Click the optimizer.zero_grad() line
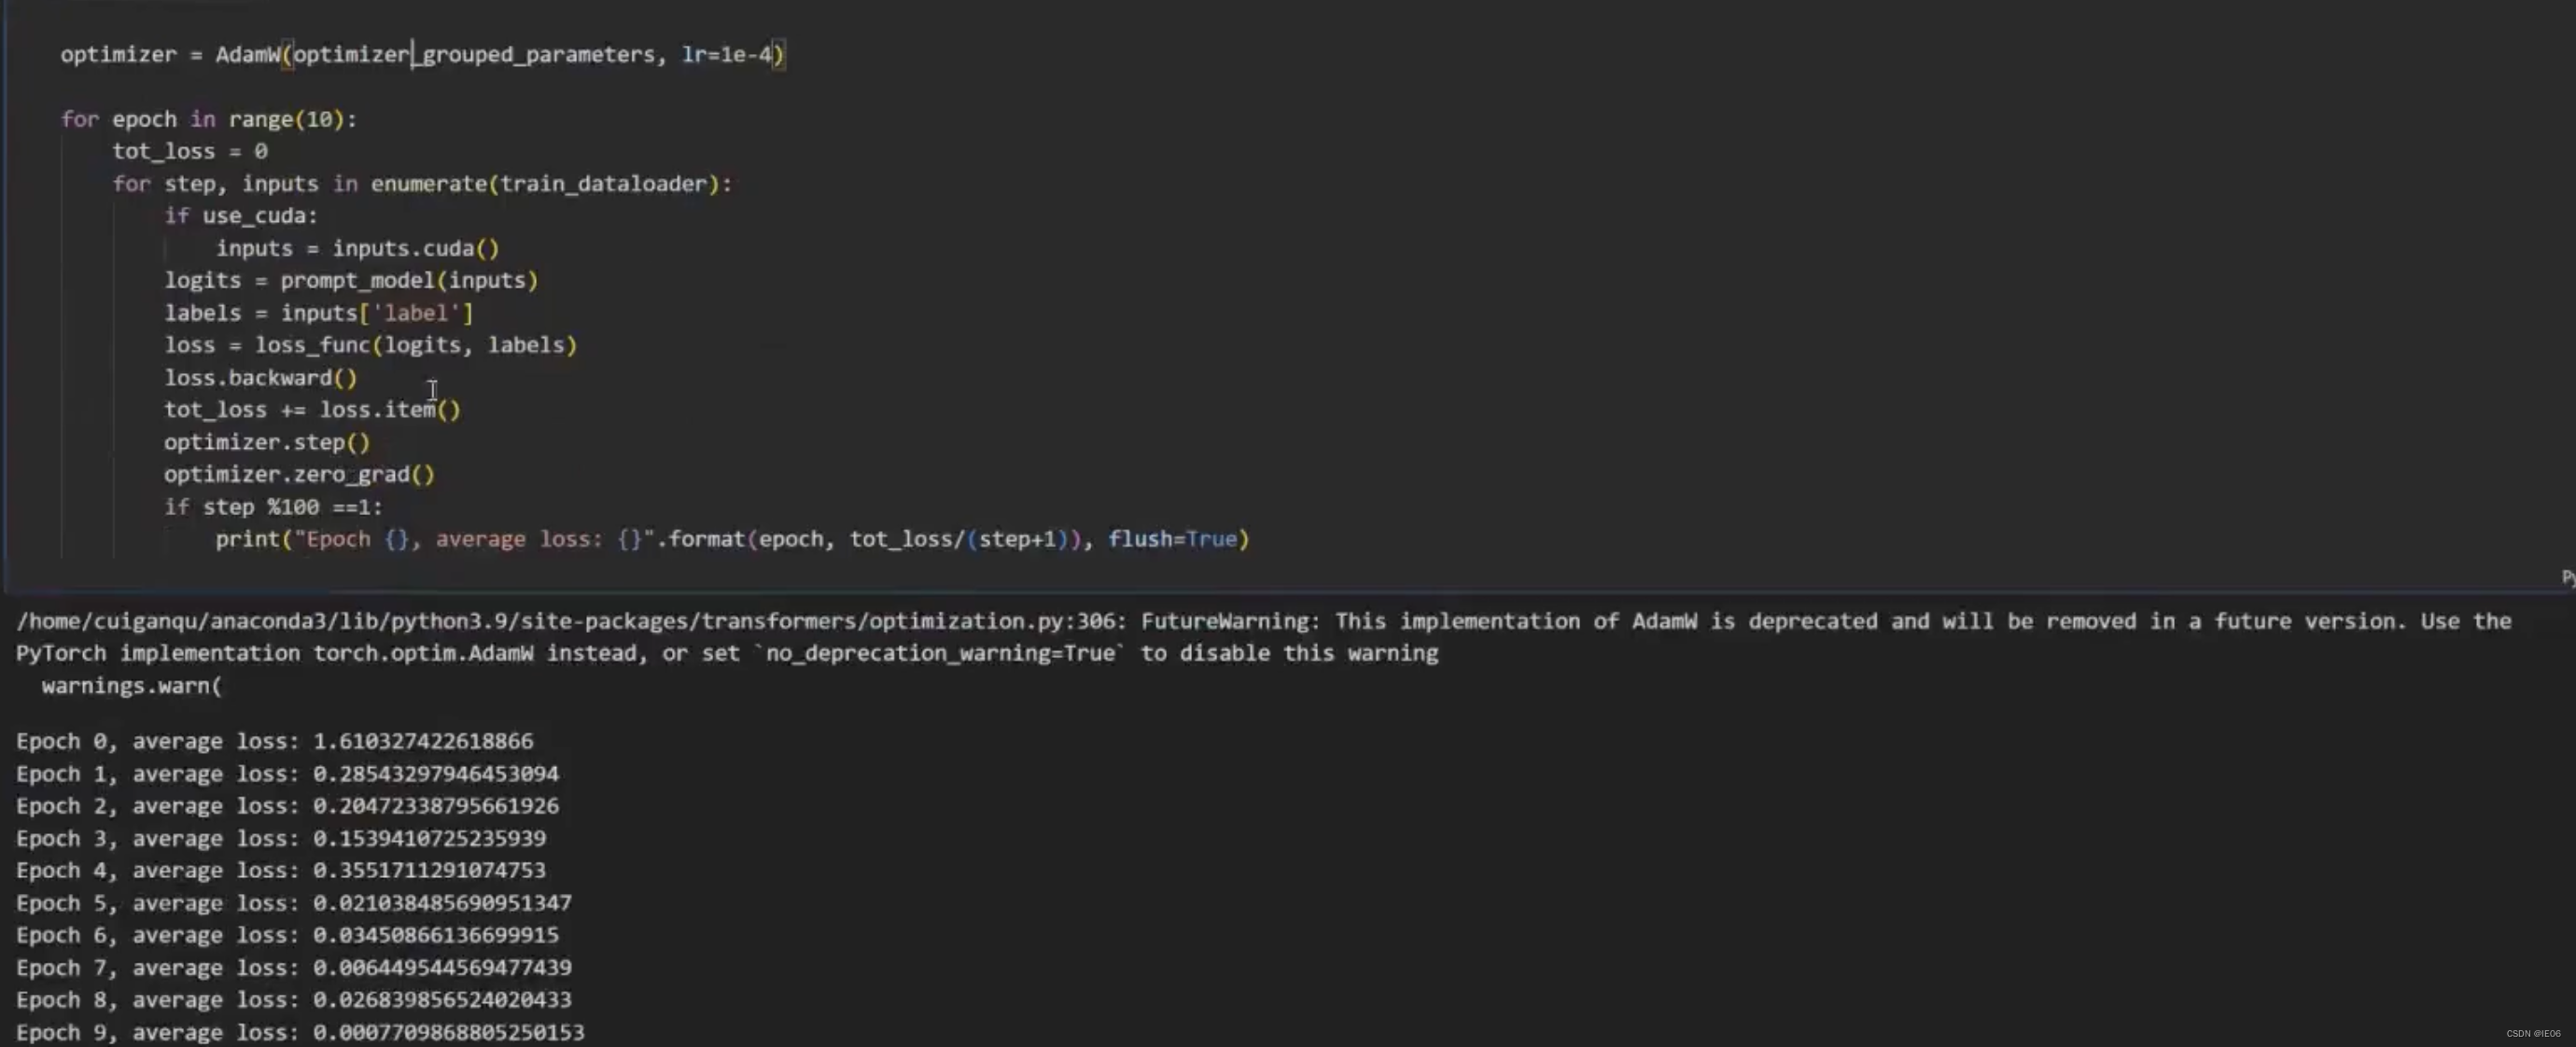The width and height of the screenshot is (2576, 1047). [299, 474]
